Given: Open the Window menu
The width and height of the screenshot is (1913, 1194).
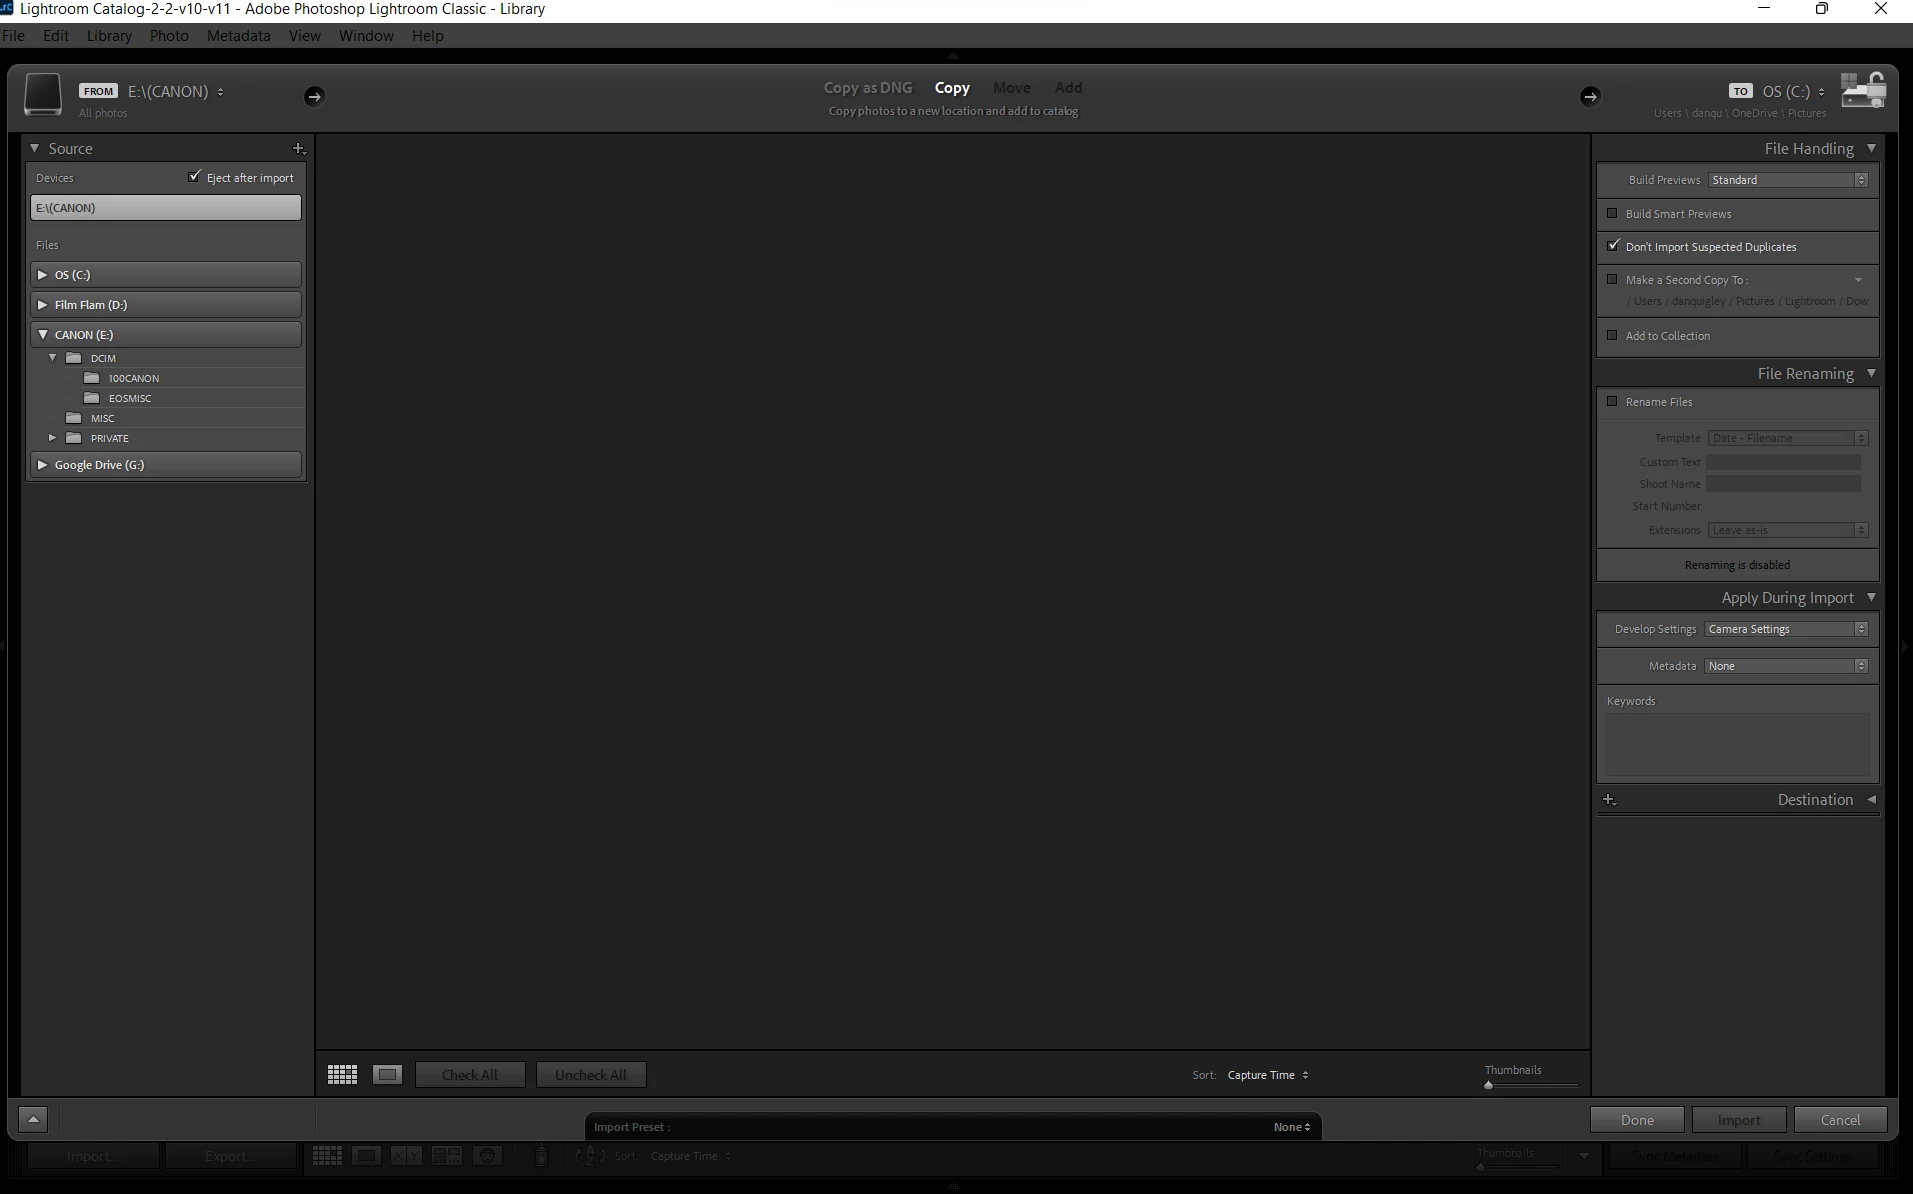Looking at the screenshot, I should click(366, 36).
